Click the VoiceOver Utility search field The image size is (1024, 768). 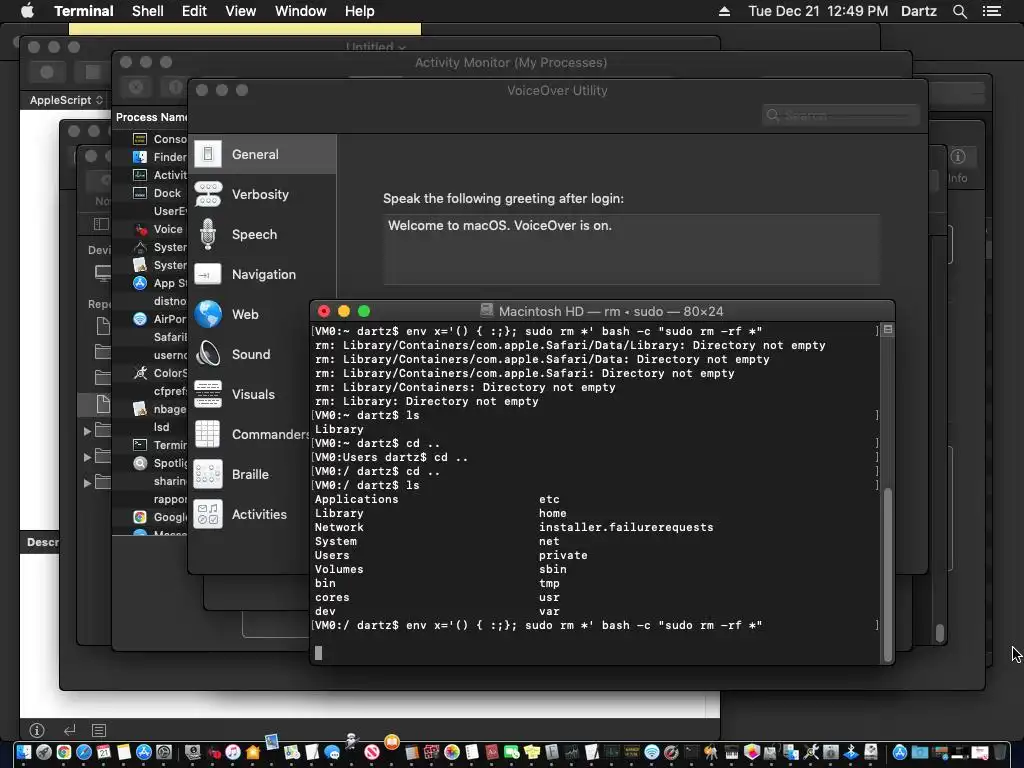(x=840, y=116)
